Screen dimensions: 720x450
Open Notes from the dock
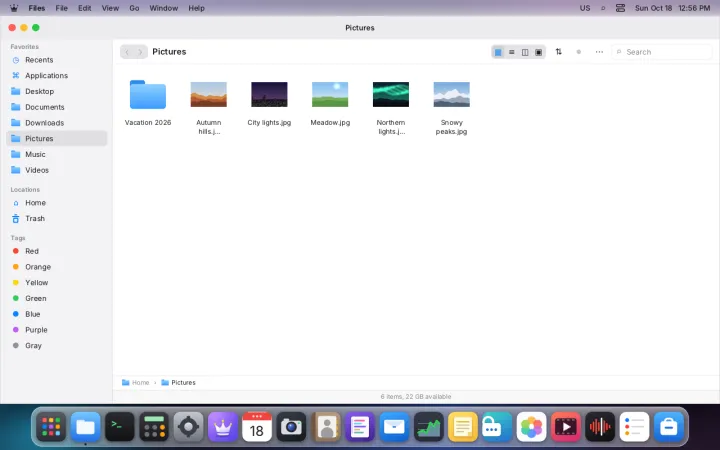[x=463, y=427]
